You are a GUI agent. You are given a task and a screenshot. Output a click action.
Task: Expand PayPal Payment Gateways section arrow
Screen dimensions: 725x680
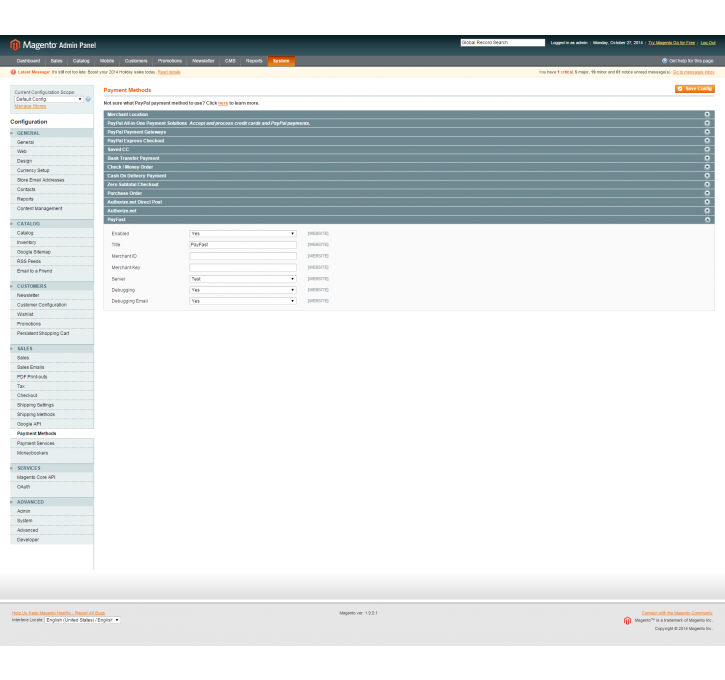[x=707, y=132]
